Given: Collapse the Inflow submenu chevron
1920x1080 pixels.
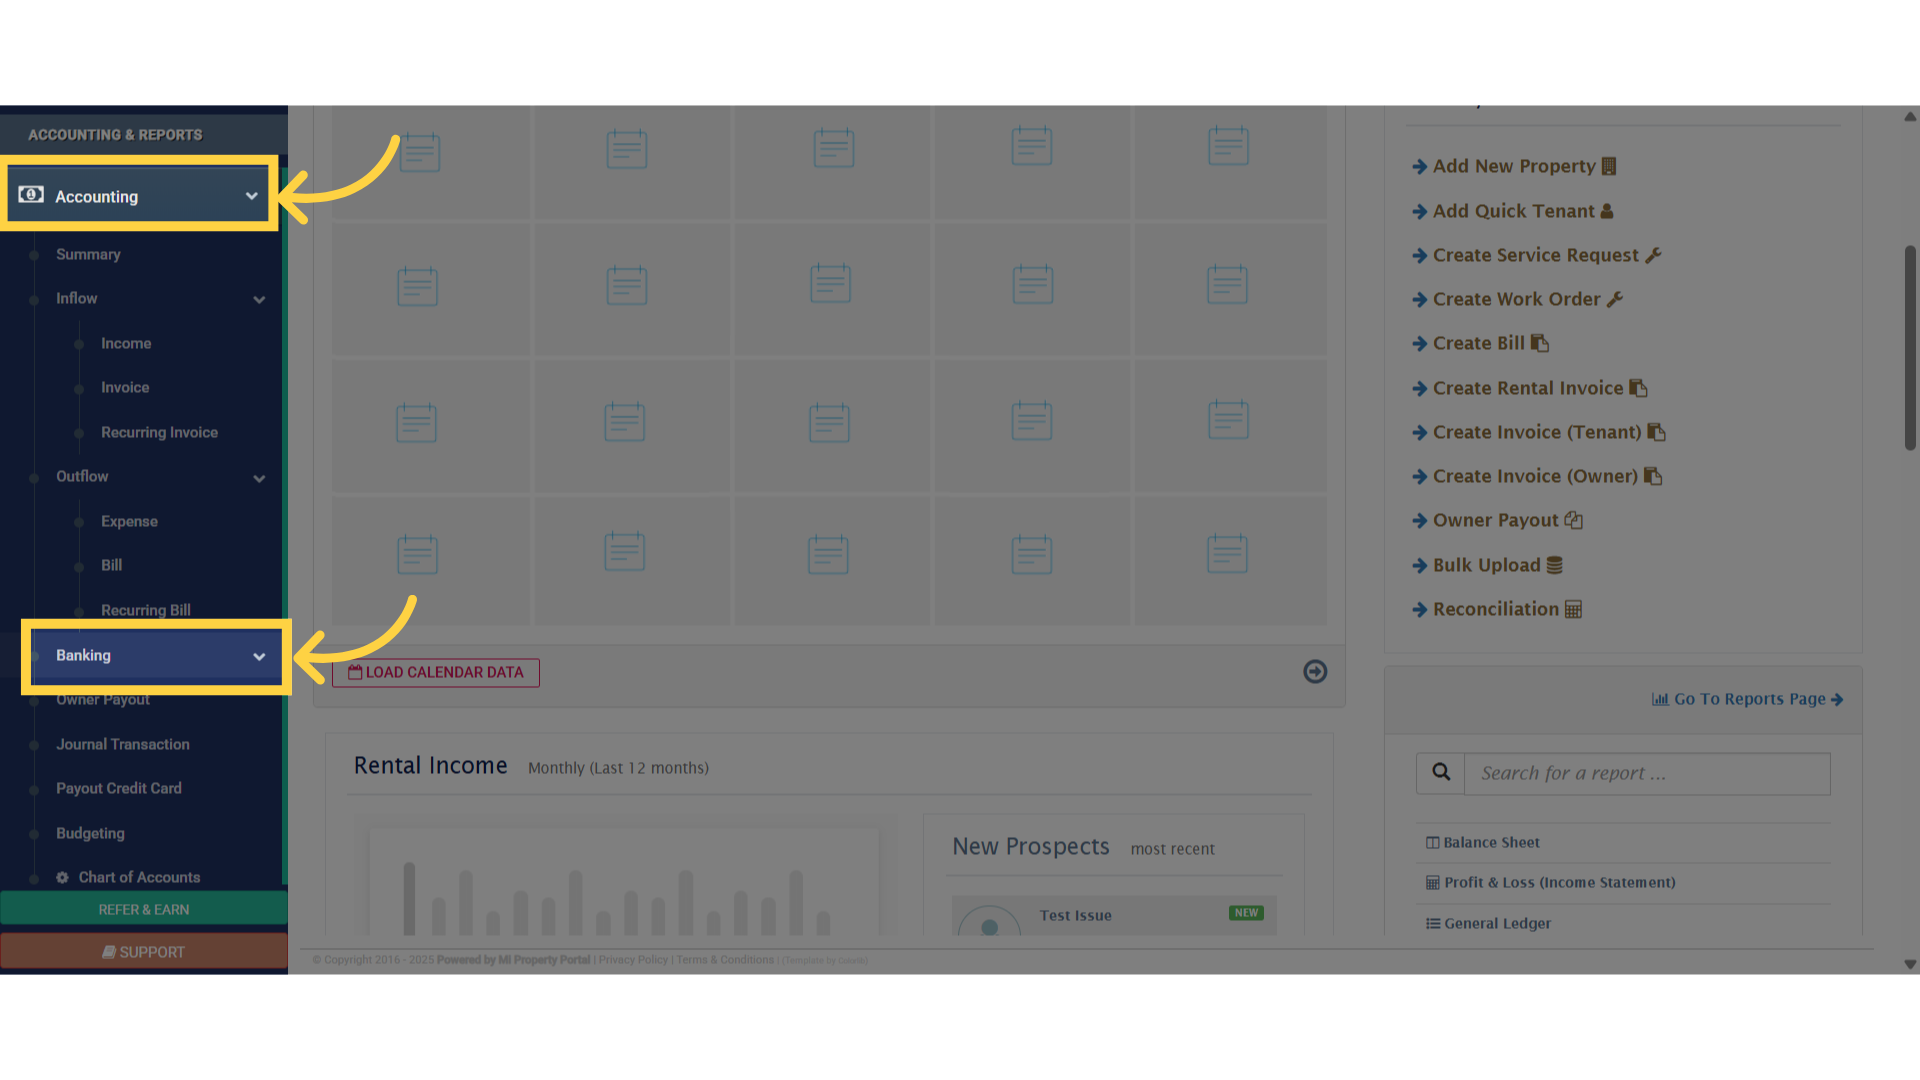Looking at the screenshot, I should 259,299.
